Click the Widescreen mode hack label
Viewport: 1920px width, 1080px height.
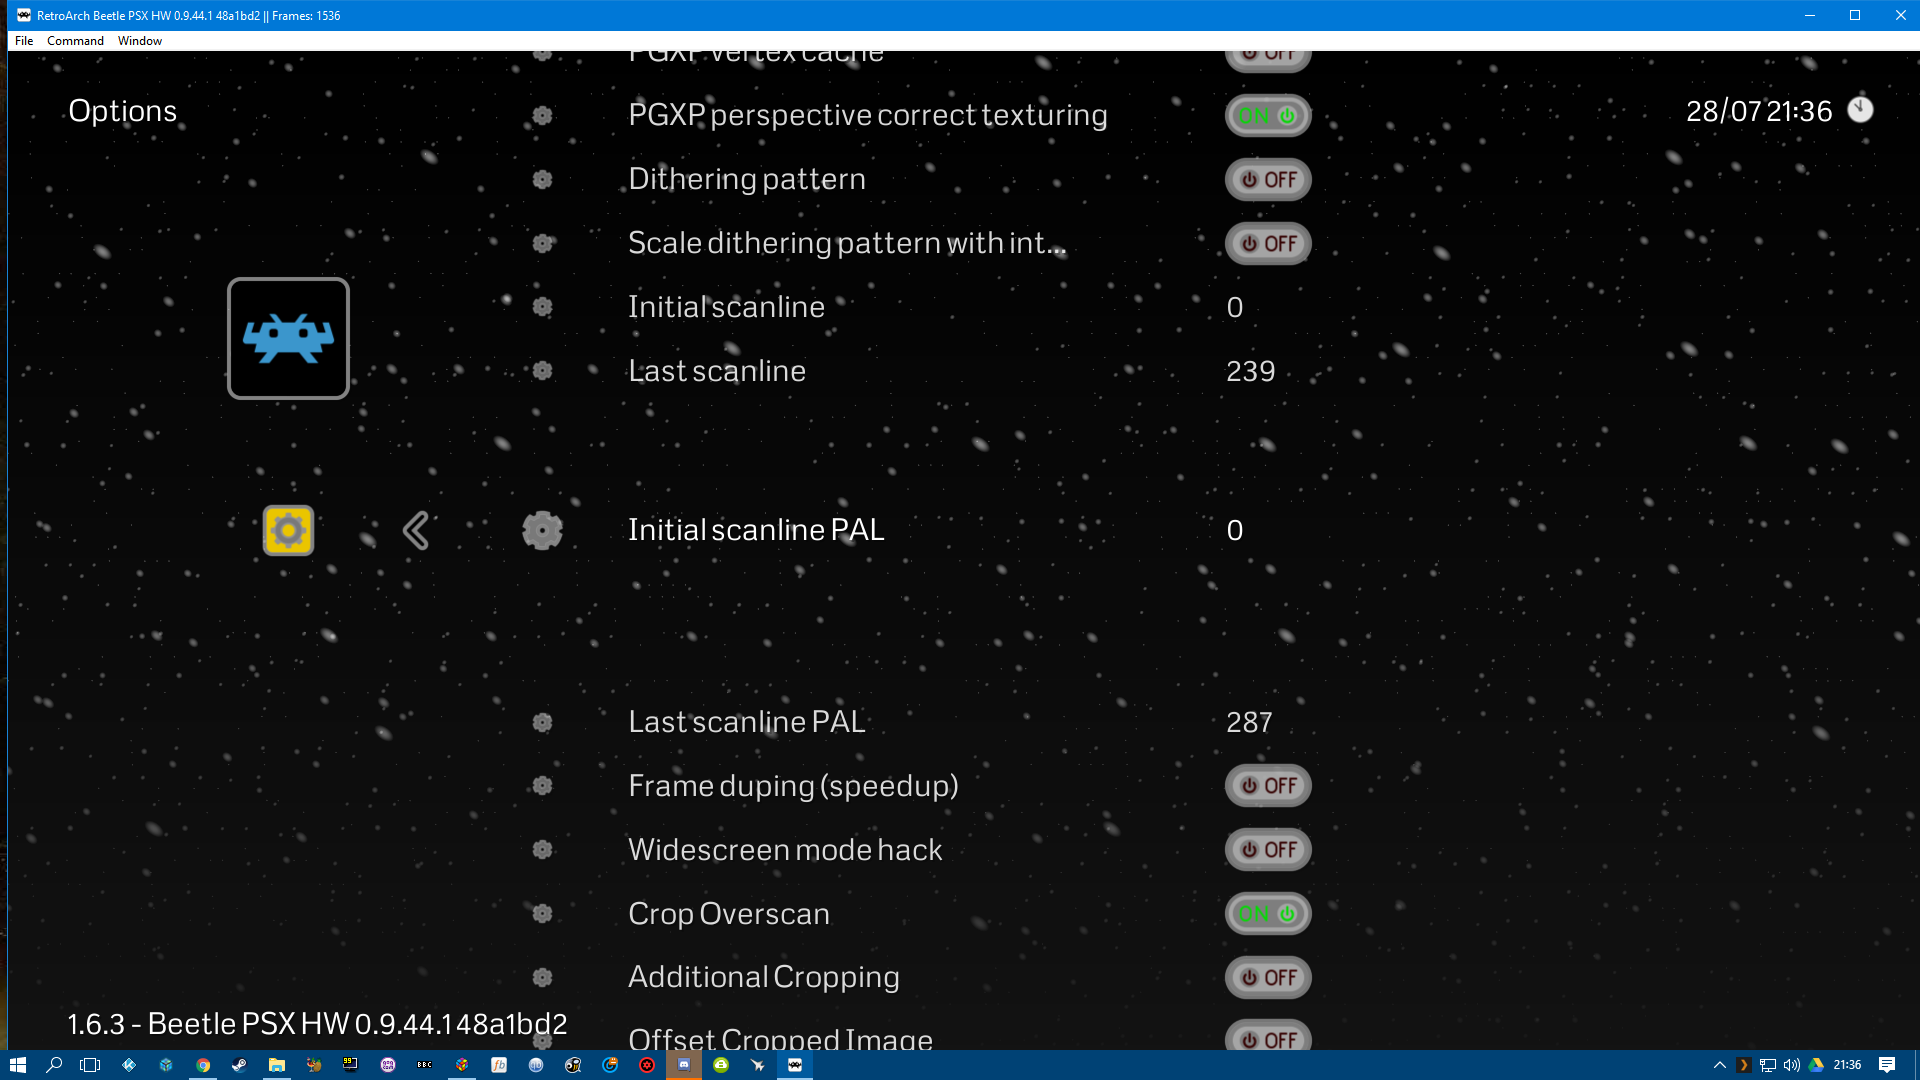[785, 850]
